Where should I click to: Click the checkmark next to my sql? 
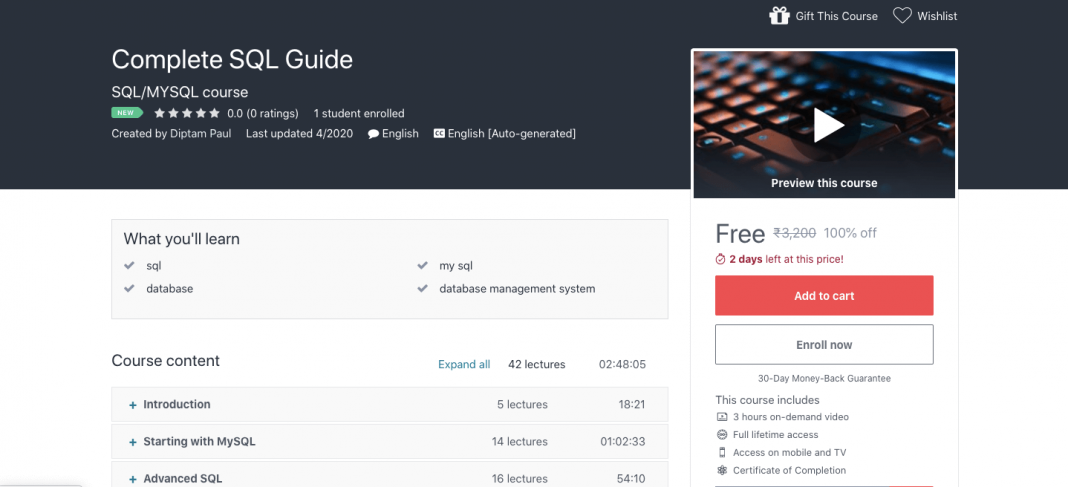pyautogui.click(x=422, y=266)
